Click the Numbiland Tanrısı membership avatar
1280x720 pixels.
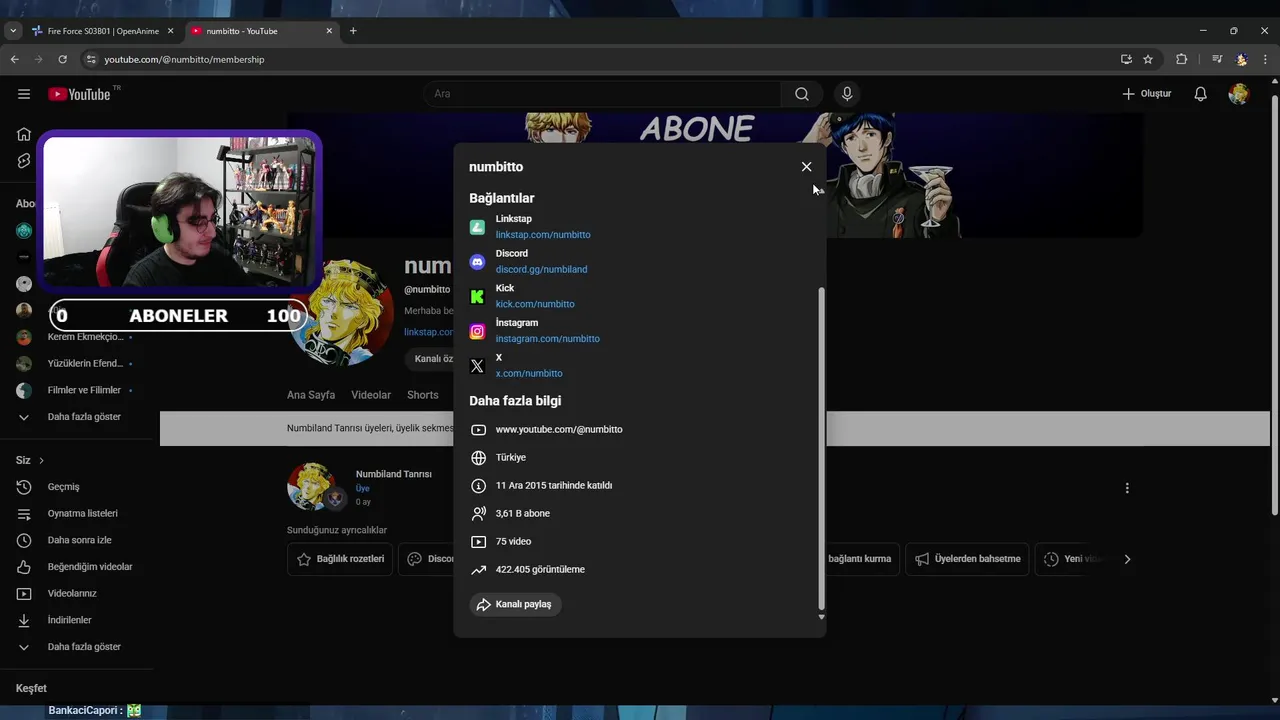click(311, 486)
